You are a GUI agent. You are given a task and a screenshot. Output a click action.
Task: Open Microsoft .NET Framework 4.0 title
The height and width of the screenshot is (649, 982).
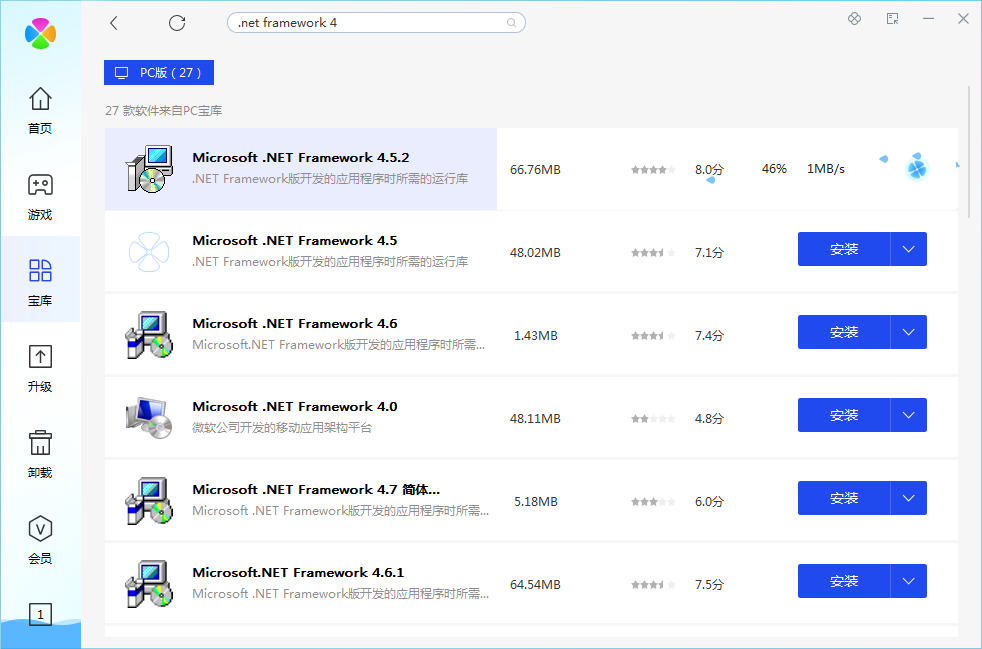294,407
